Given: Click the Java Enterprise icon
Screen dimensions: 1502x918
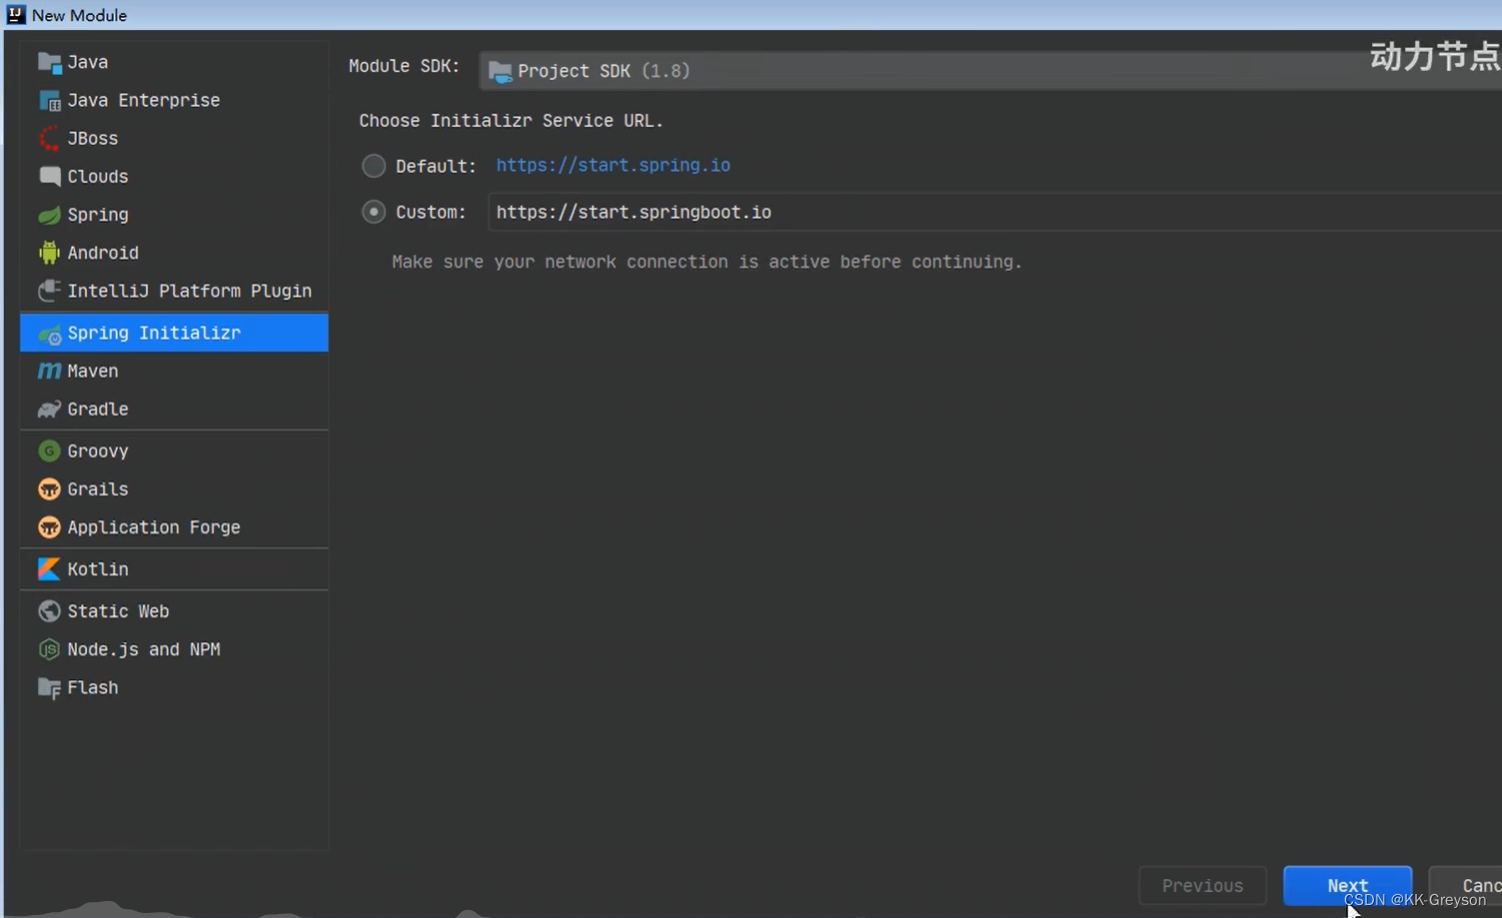Looking at the screenshot, I should [x=49, y=100].
